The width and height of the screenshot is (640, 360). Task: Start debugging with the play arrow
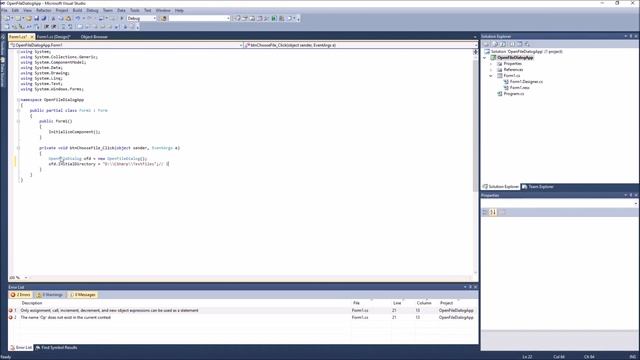coord(122,18)
